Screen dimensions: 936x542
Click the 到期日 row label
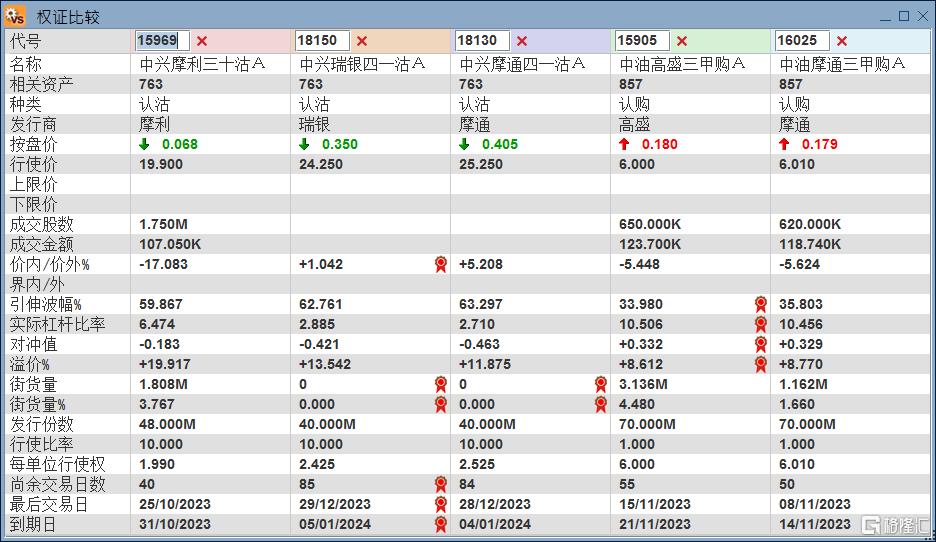[33, 524]
